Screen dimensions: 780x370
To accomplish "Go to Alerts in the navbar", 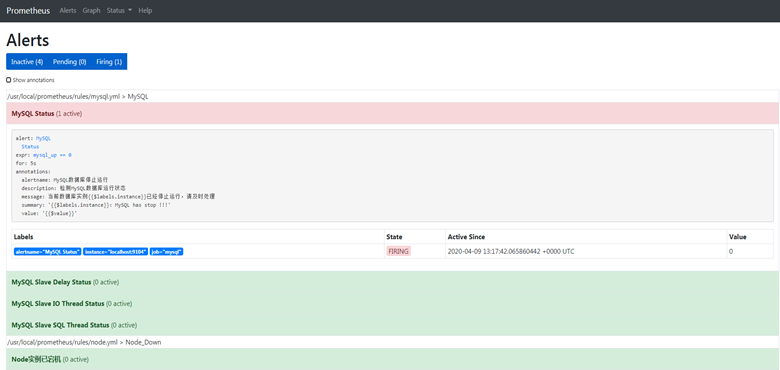I will pos(68,10).
